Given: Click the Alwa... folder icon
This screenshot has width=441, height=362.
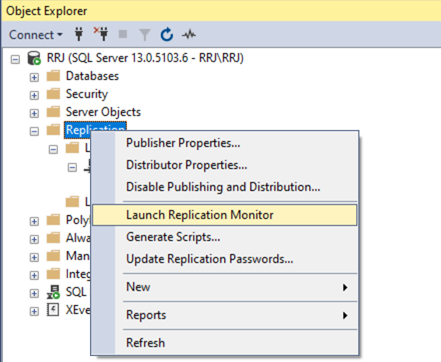Looking at the screenshot, I should 53,238.
